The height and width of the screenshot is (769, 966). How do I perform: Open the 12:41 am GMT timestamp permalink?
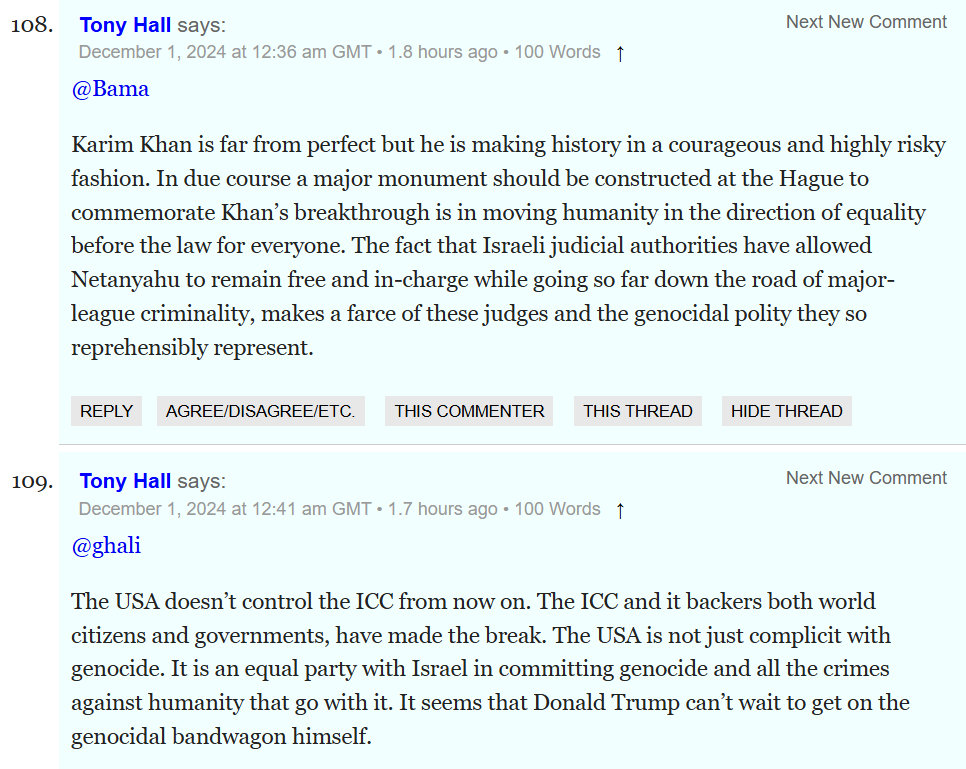(225, 509)
